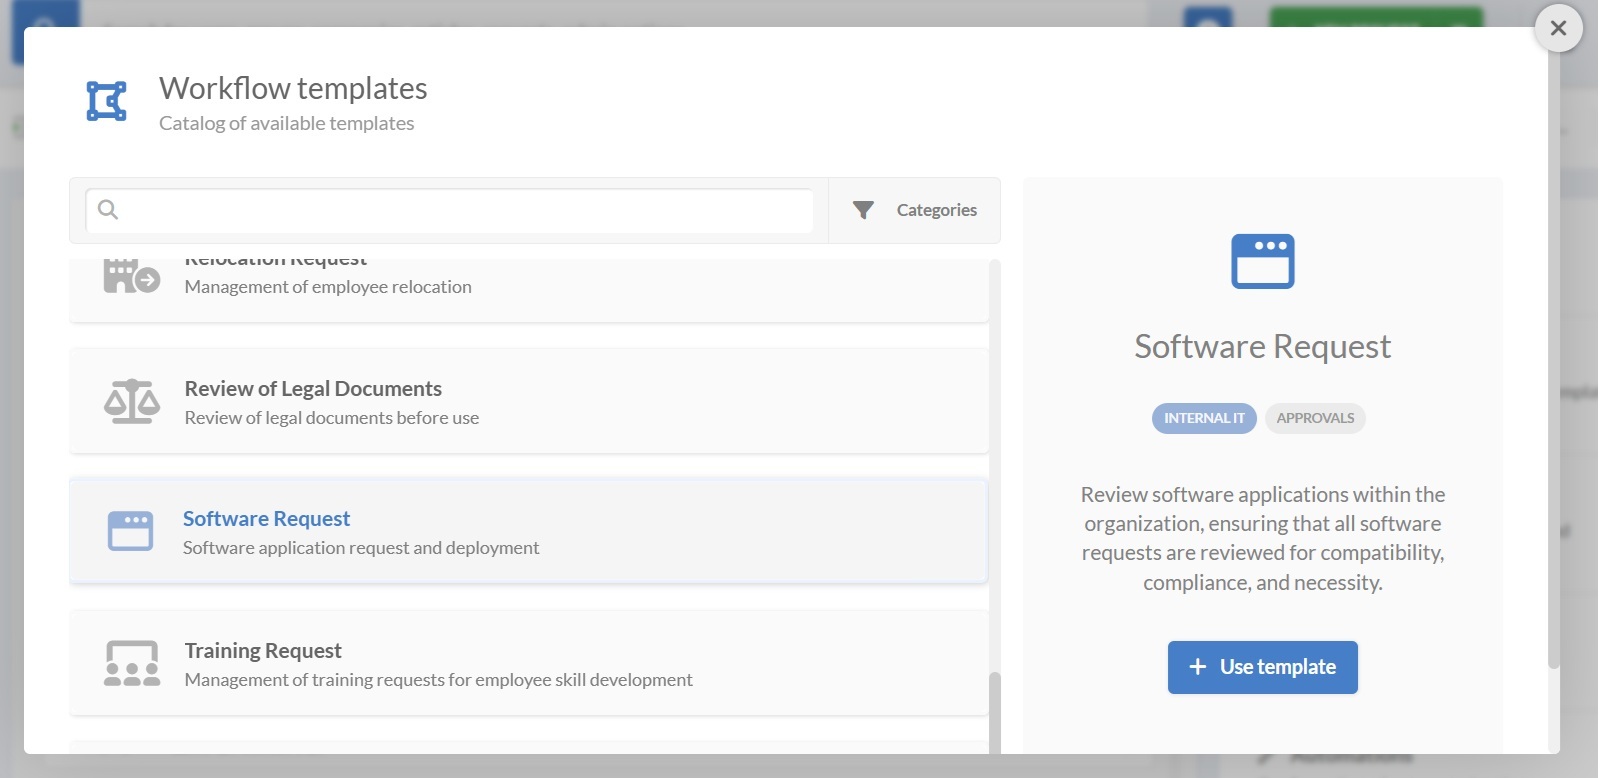Image resolution: width=1602 pixels, height=778 pixels.
Task: Click 'Review of legal documents before use' description
Action: point(332,418)
